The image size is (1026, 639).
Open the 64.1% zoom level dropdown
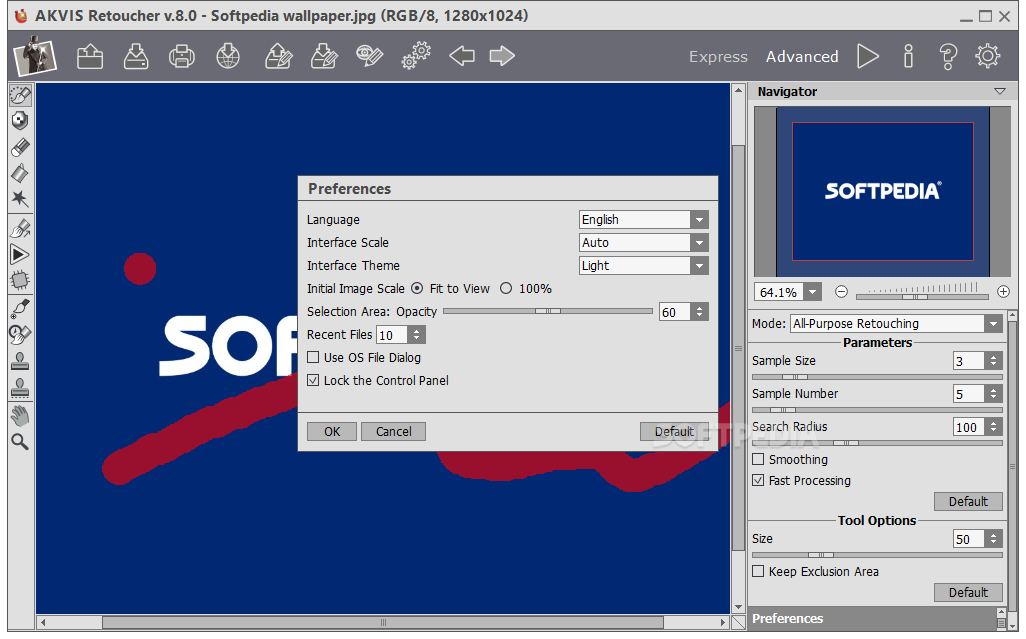[x=813, y=292]
